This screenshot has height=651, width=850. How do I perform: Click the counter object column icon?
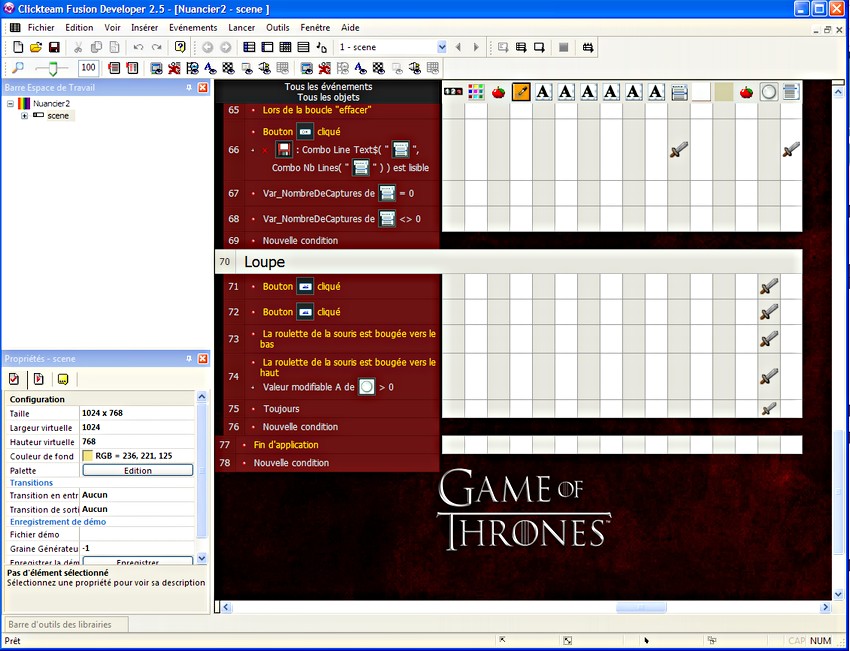[x=453, y=92]
